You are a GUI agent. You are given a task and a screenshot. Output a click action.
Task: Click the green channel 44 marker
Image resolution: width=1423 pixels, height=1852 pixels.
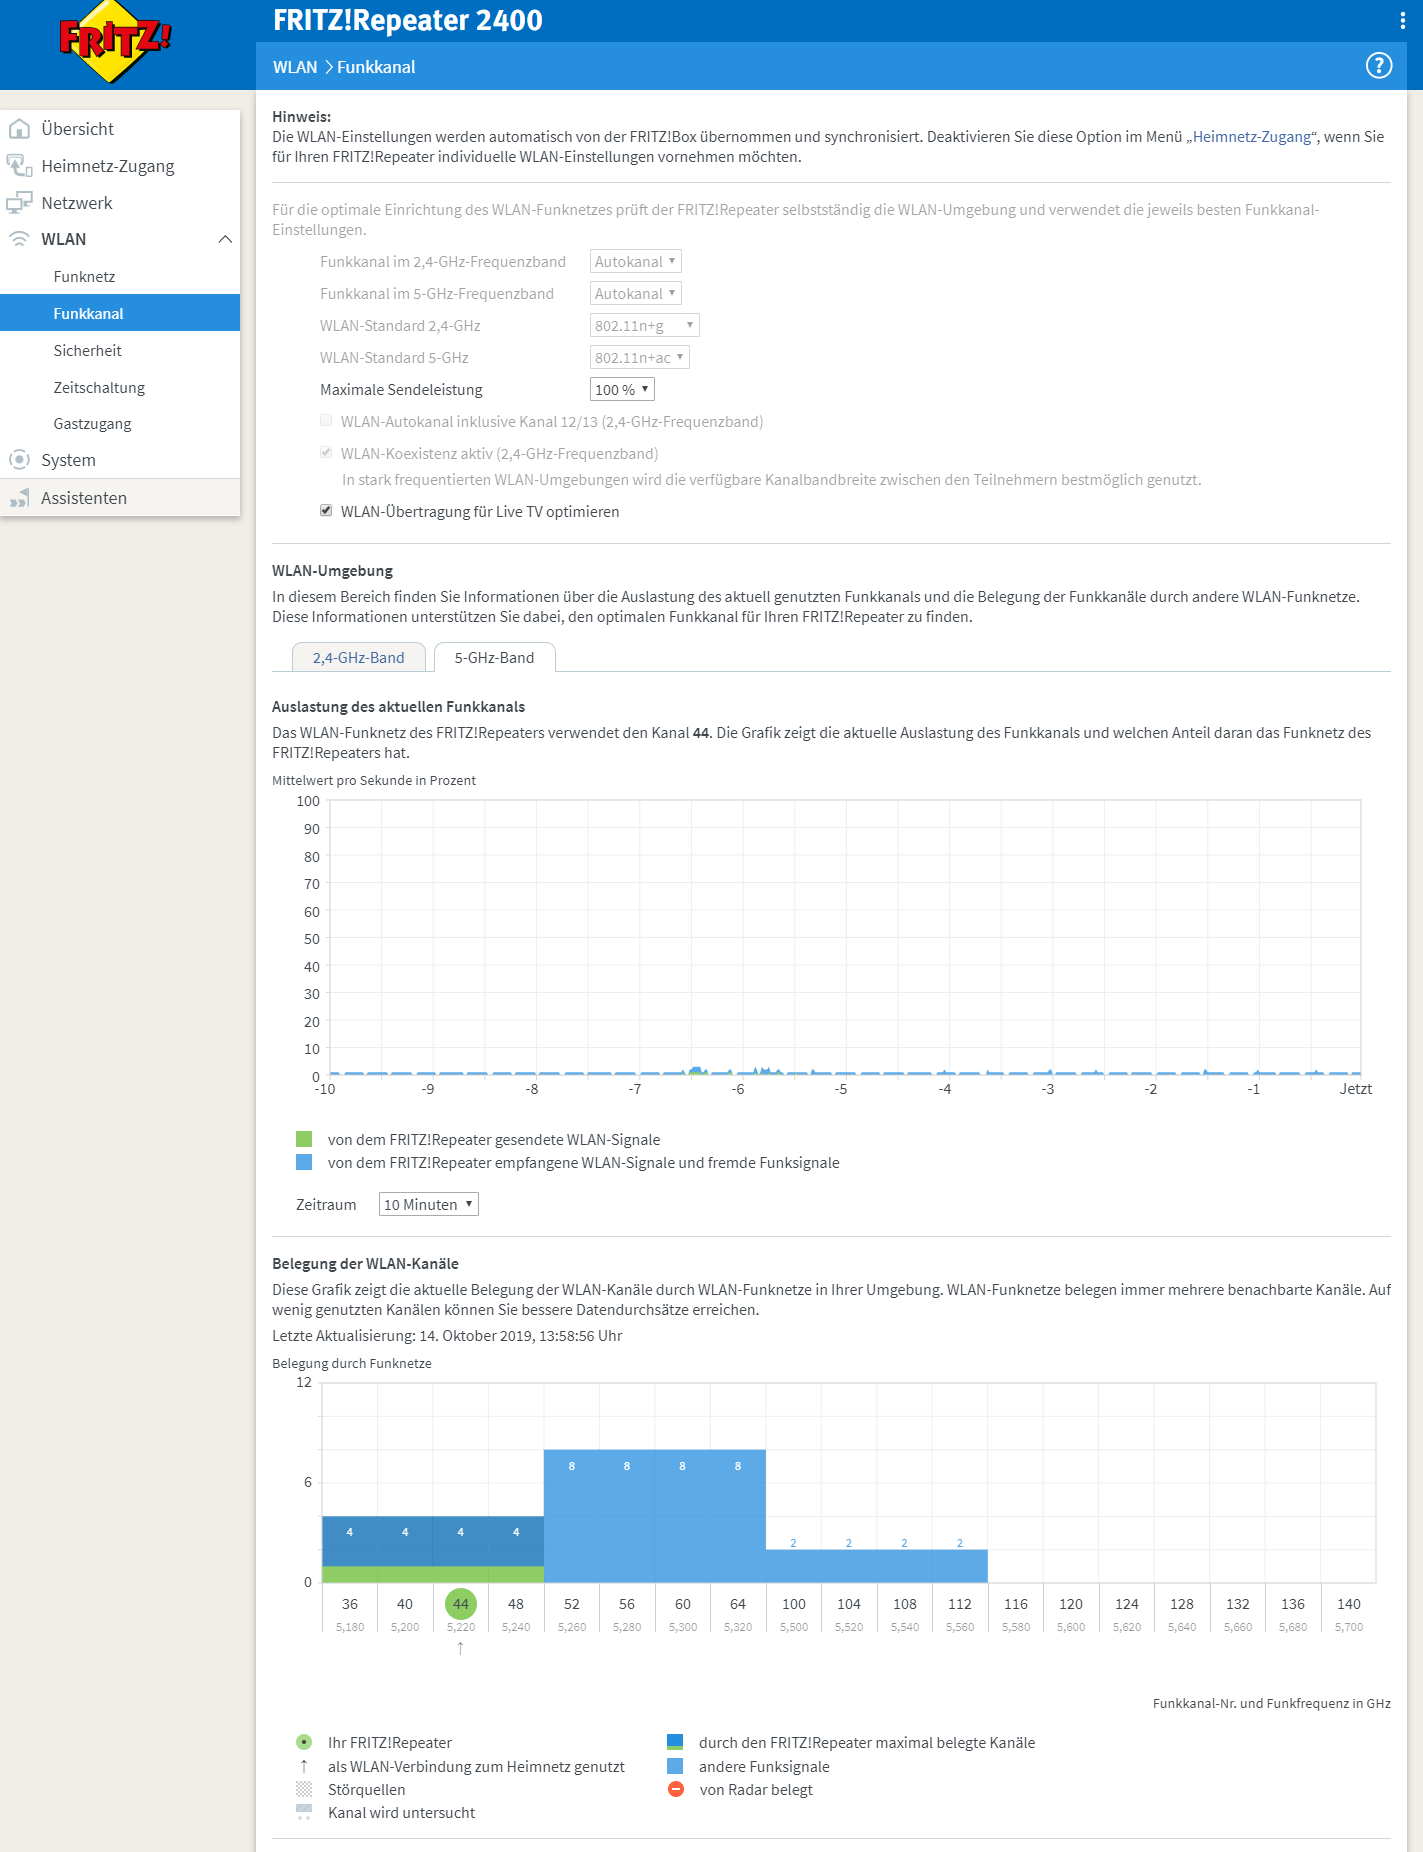pos(461,1604)
